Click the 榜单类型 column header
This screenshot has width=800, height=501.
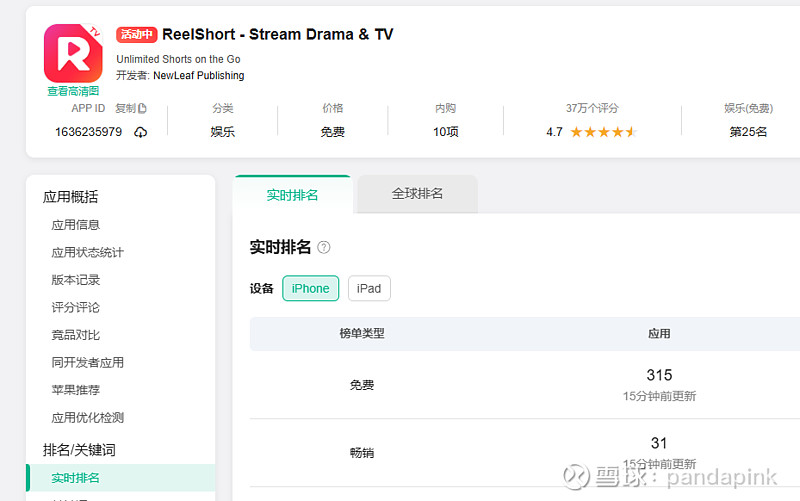pos(362,334)
